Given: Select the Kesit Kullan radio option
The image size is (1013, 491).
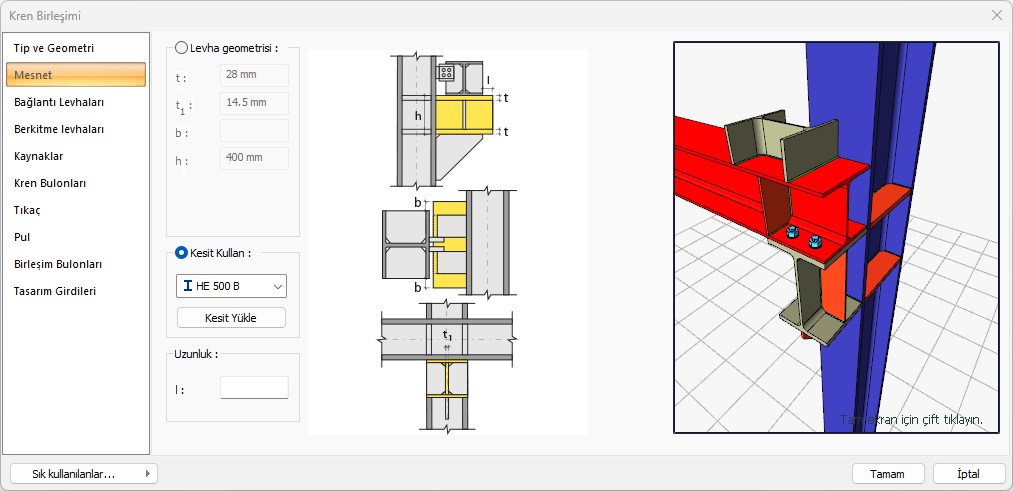Looking at the screenshot, I should tap(181, 253).
